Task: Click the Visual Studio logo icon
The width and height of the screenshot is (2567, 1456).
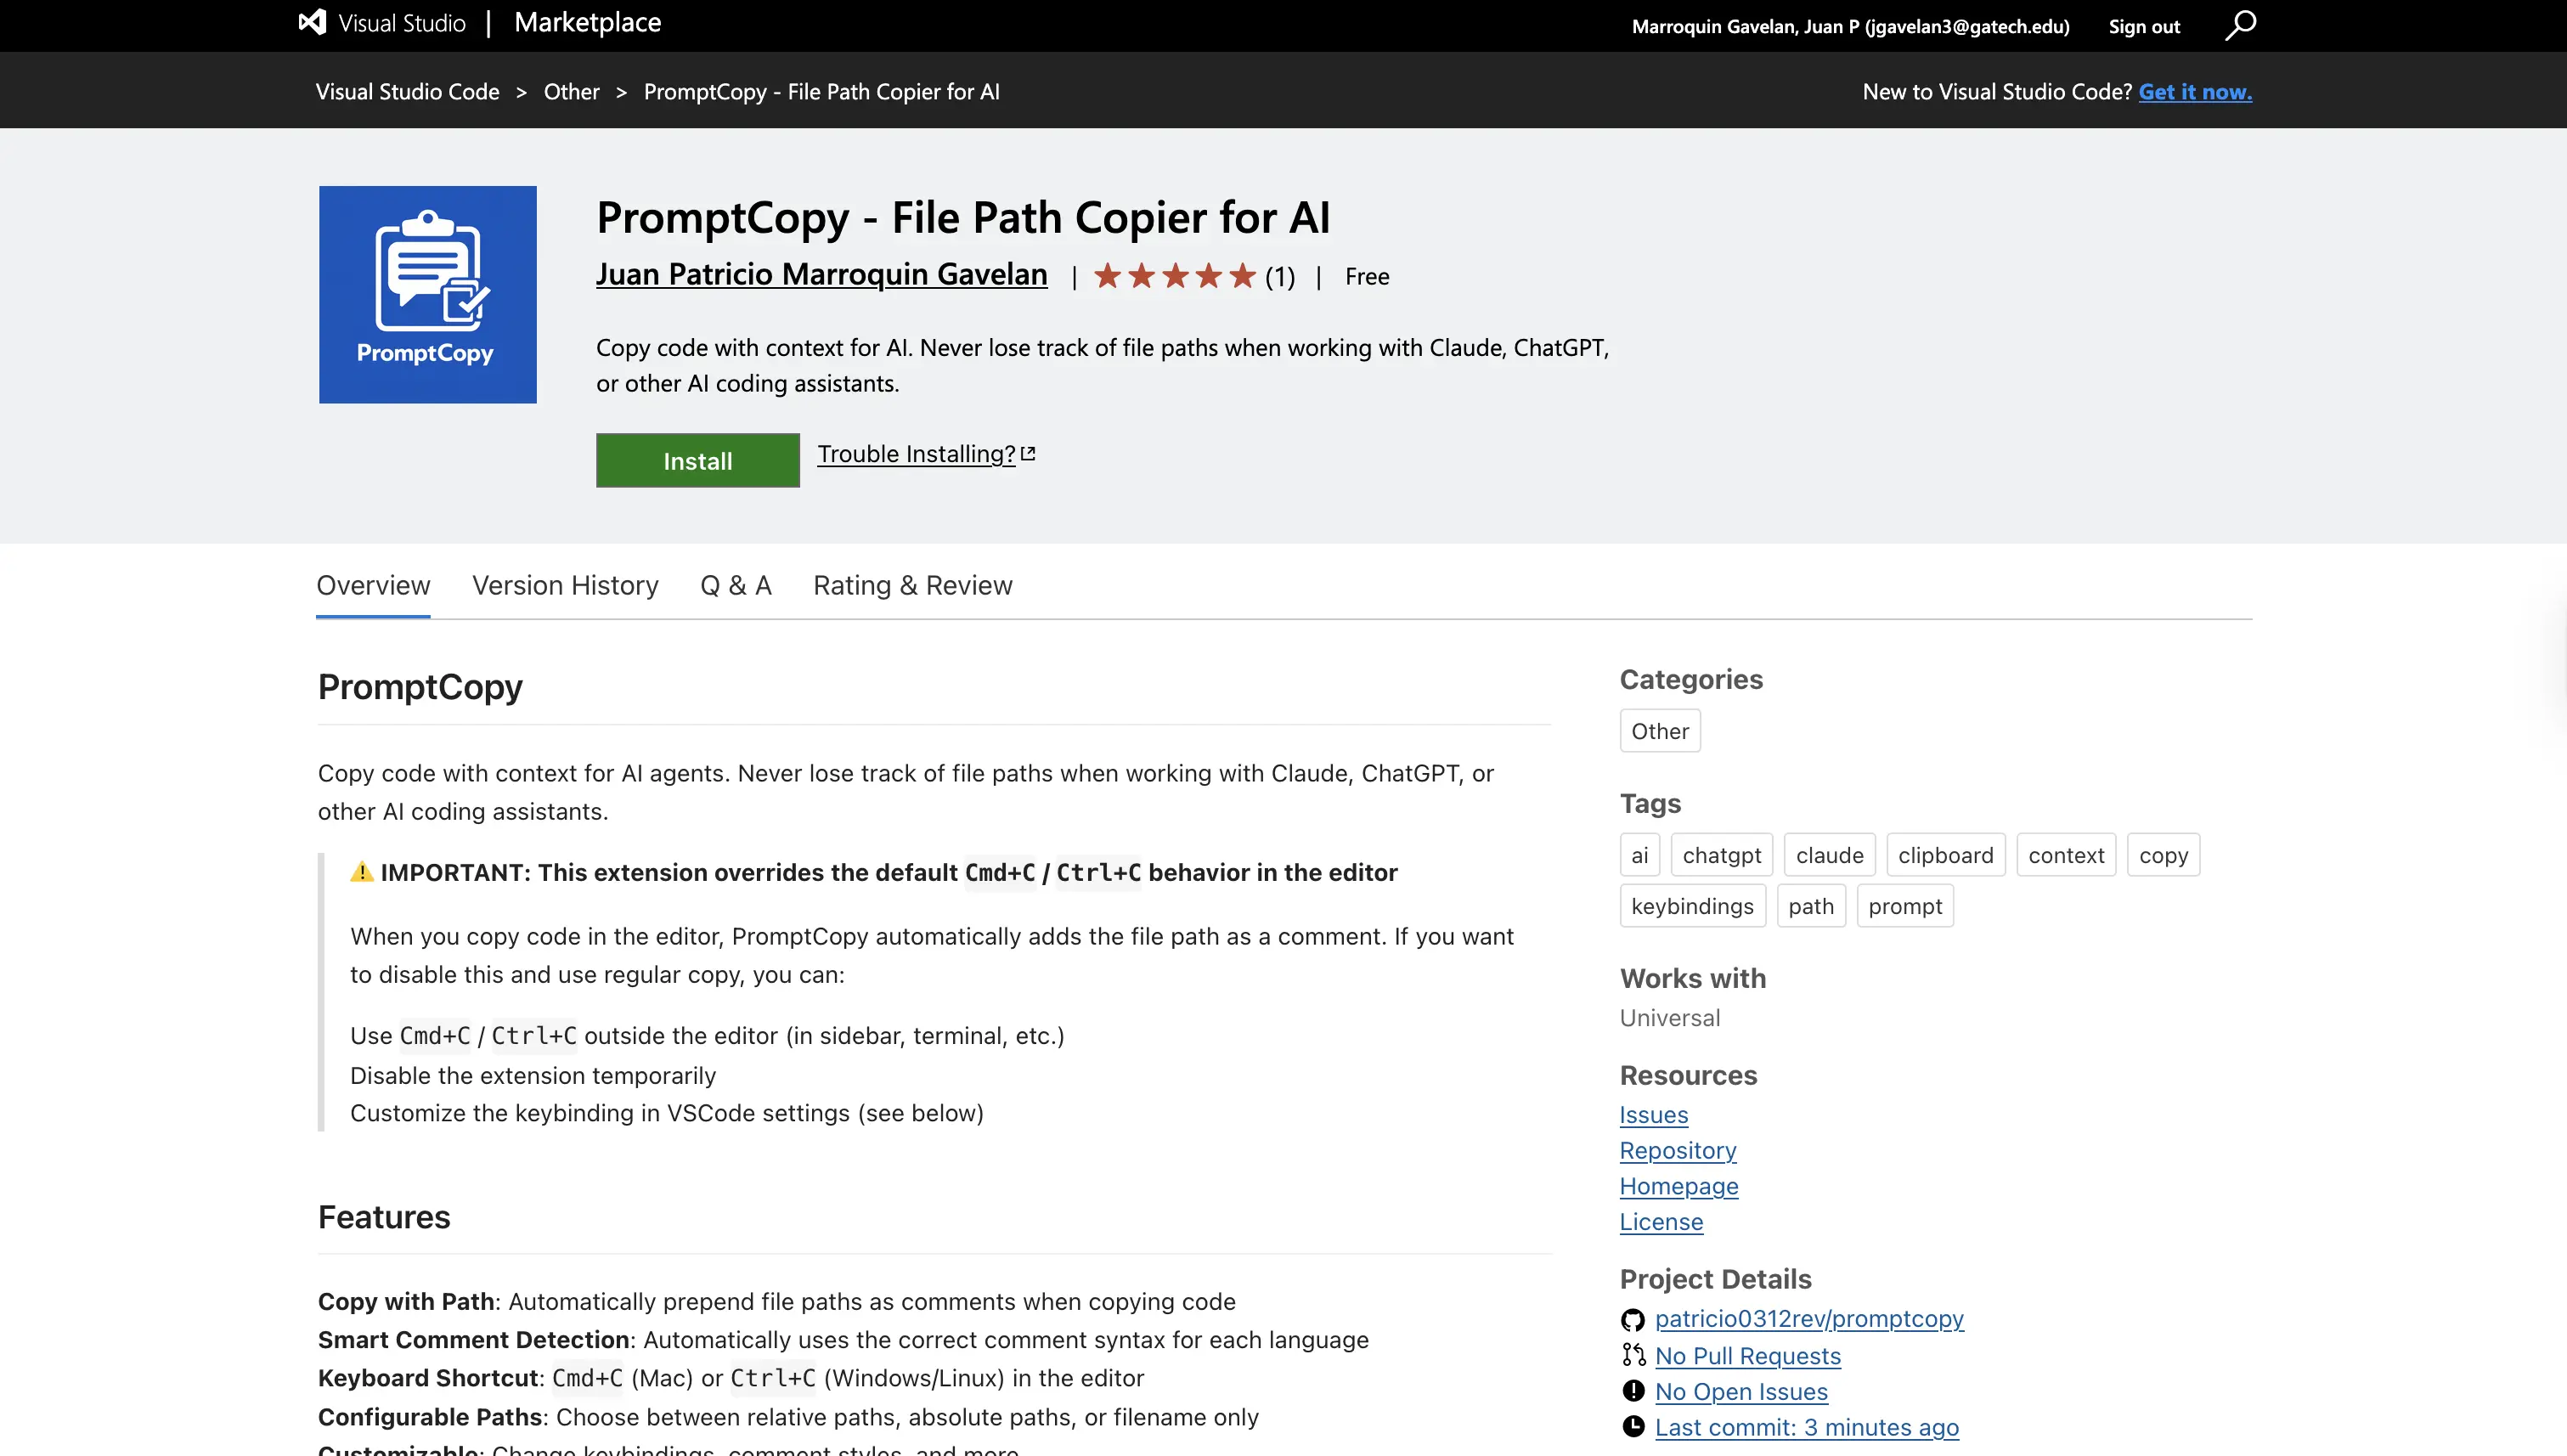Action: [x=312, y=22]
